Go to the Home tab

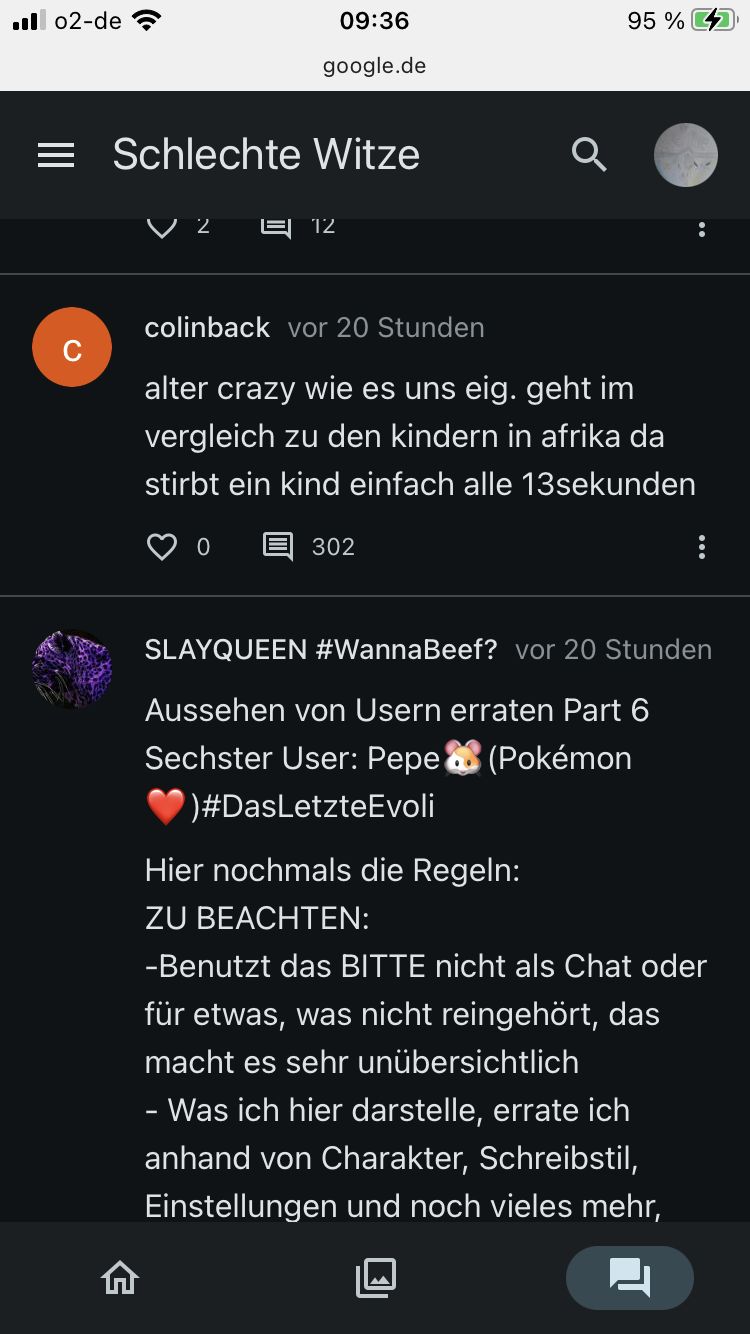[120, 1277]
